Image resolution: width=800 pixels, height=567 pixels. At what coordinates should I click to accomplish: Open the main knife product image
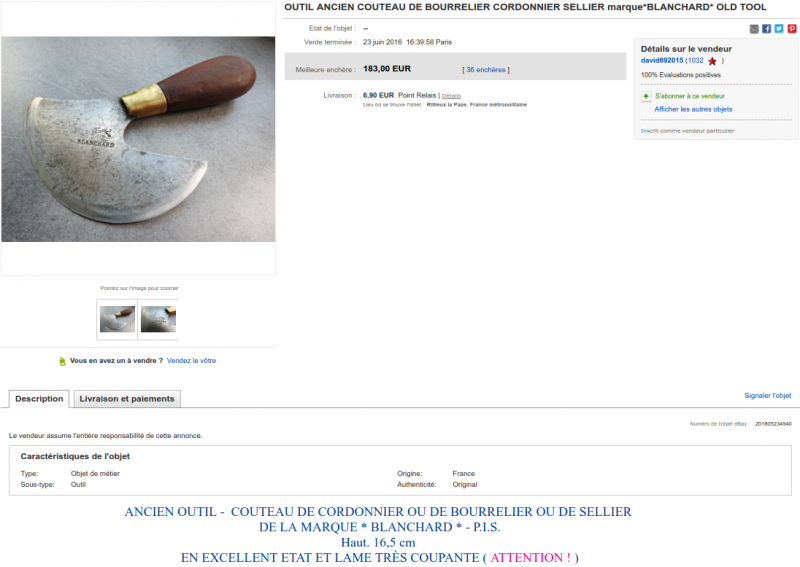tap(138, 139)
